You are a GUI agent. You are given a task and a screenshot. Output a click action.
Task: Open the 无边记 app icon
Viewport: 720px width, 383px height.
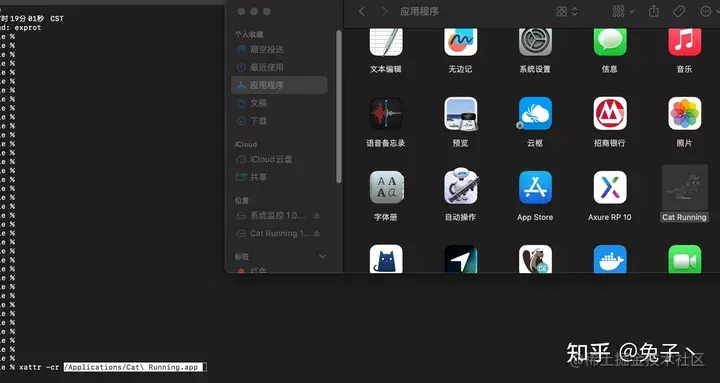pos(460,42)
